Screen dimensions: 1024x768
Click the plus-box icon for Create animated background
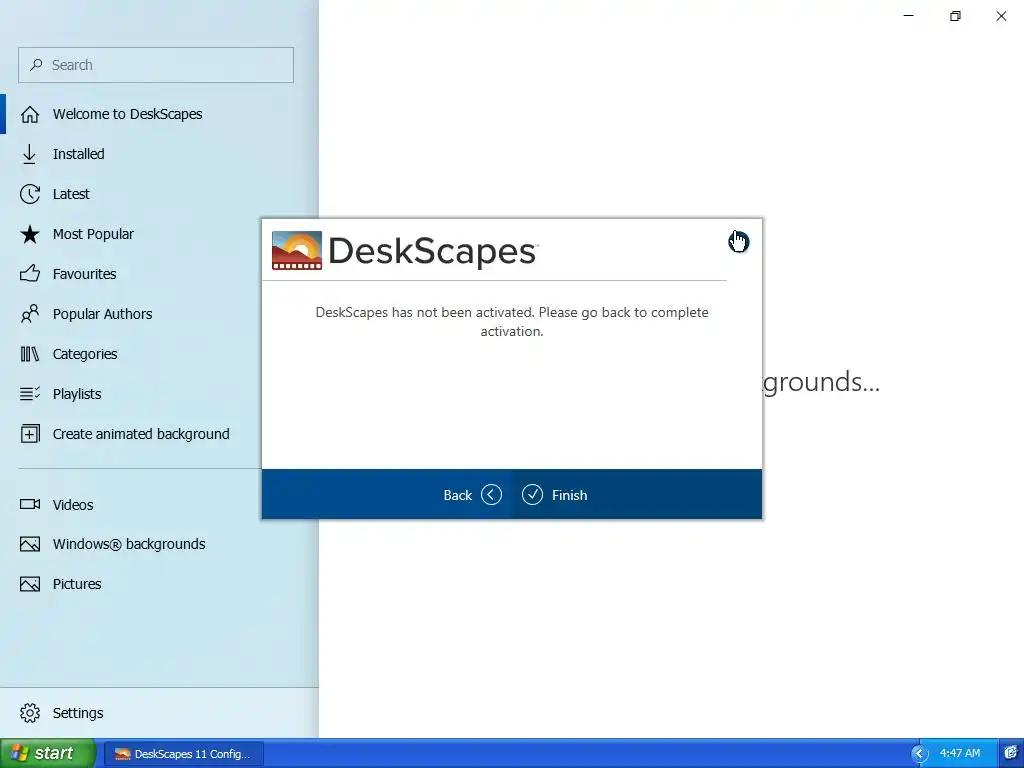(29, 434)
